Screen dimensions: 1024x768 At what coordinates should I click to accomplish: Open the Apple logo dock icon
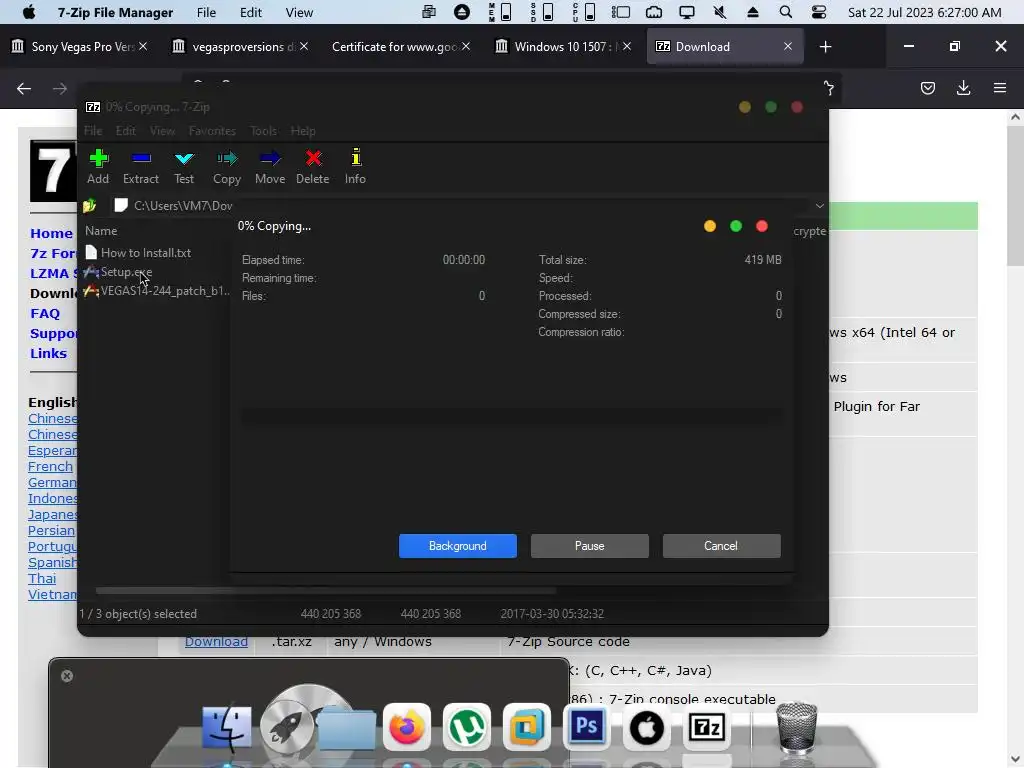click(647, 727)
